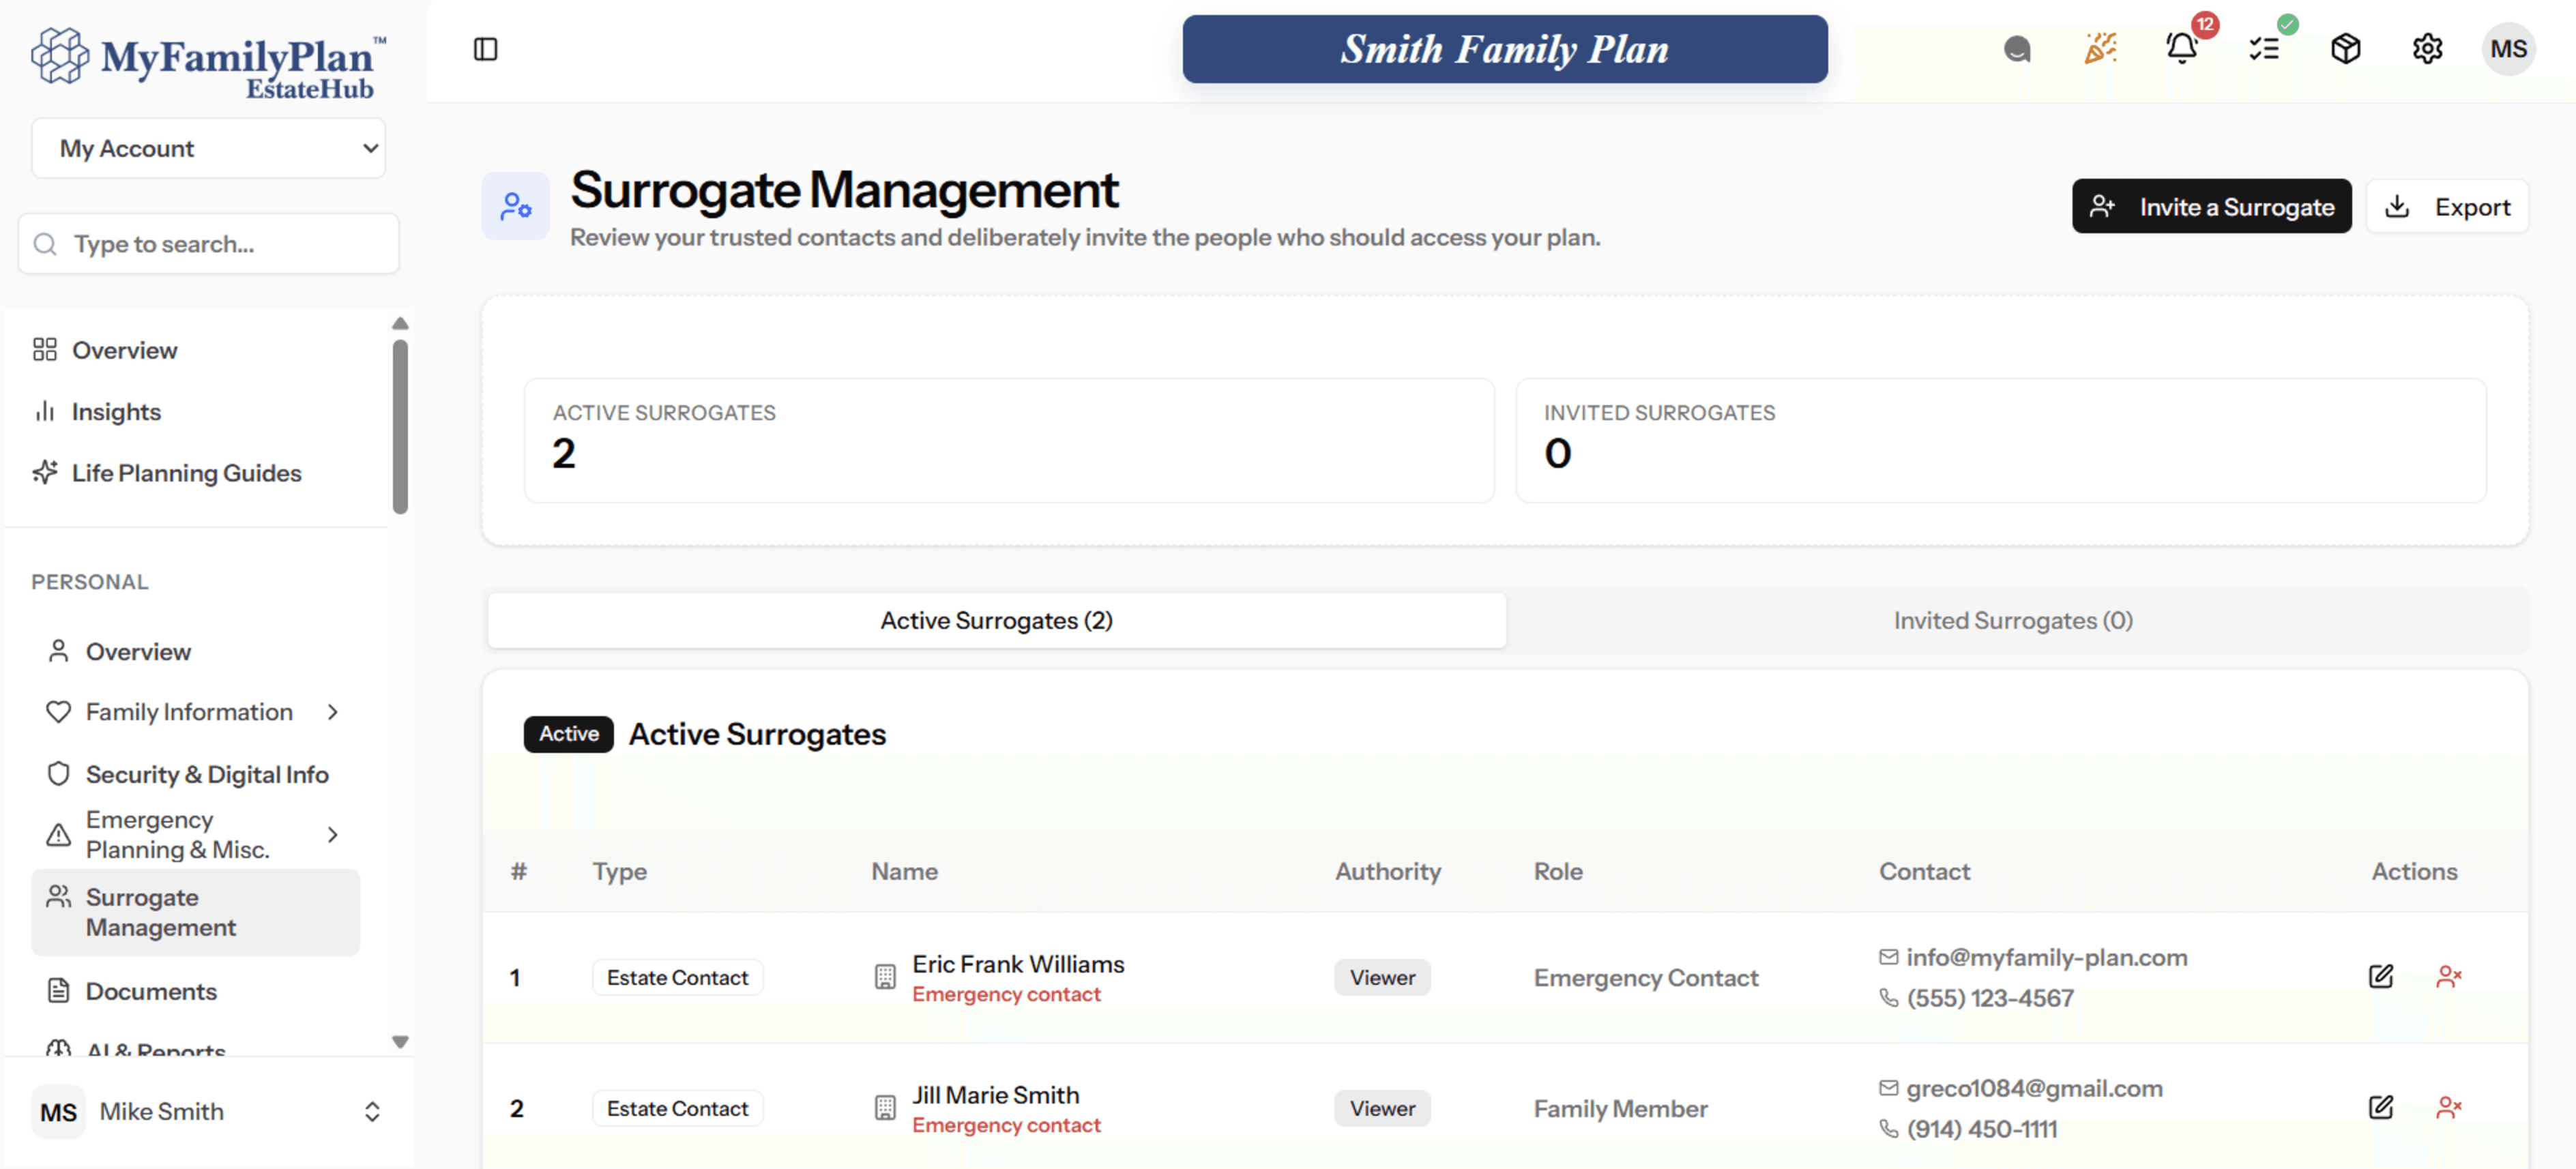This screenshot has width=2576, height=1169.
Task: Open the checklist tasks icon
Action: tap(2264, 49)
